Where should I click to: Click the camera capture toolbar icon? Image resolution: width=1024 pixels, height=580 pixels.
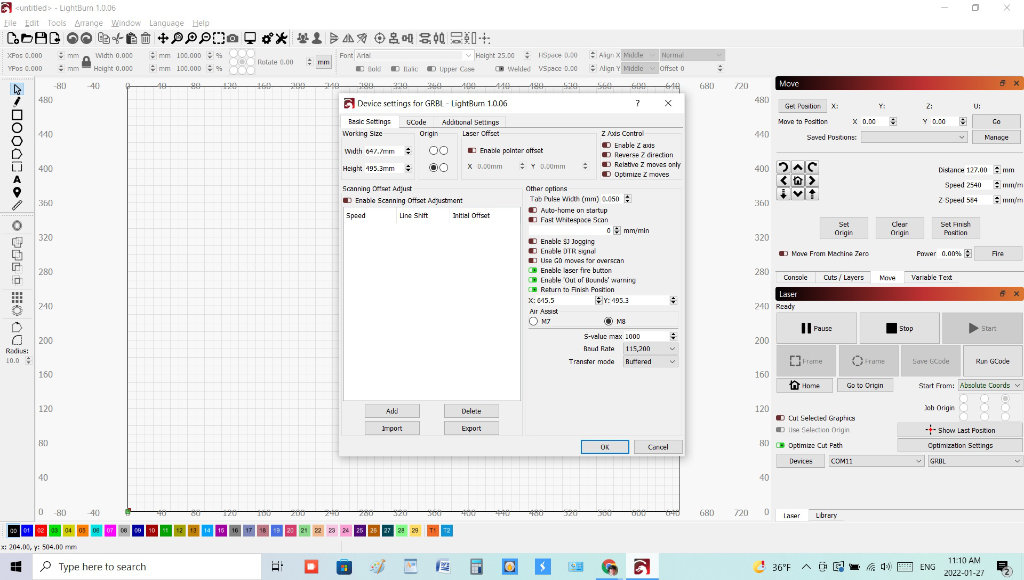tap(232, 39)
